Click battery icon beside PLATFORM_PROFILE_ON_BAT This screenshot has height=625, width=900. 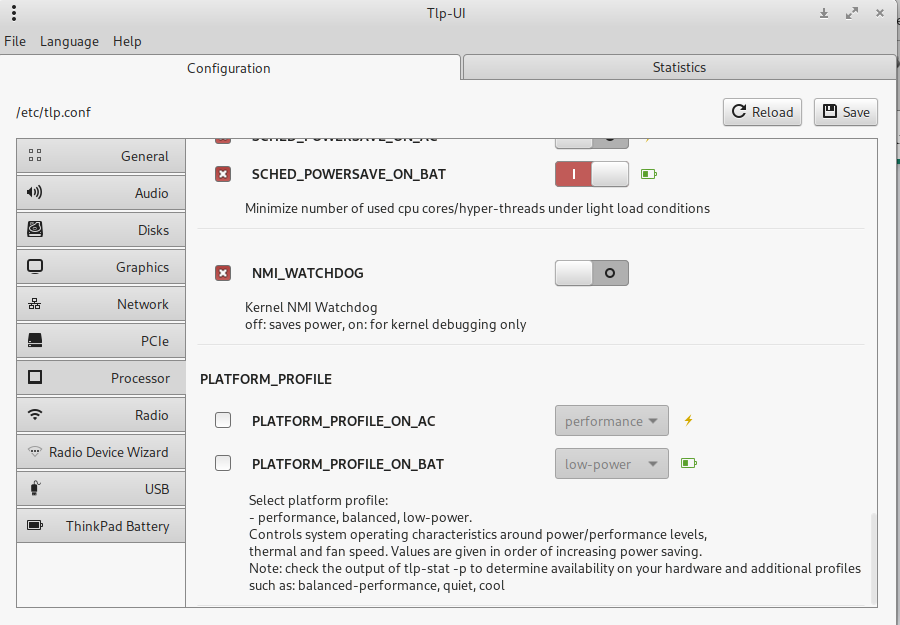689,463
